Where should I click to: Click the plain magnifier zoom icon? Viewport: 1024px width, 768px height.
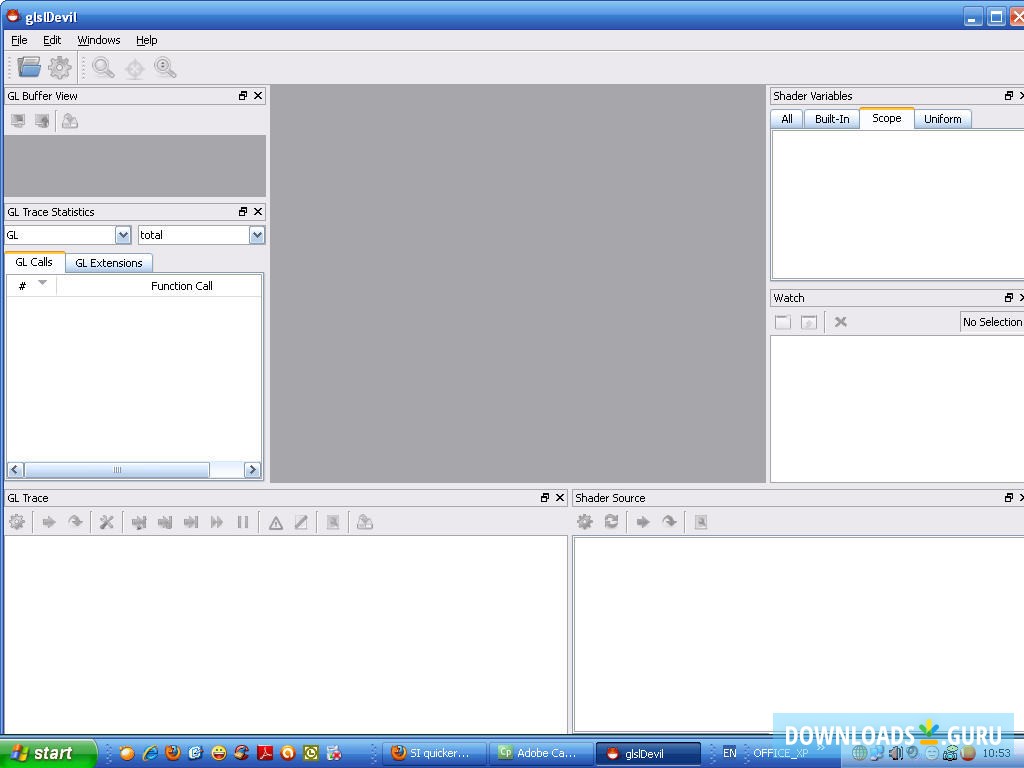point(103,67)
